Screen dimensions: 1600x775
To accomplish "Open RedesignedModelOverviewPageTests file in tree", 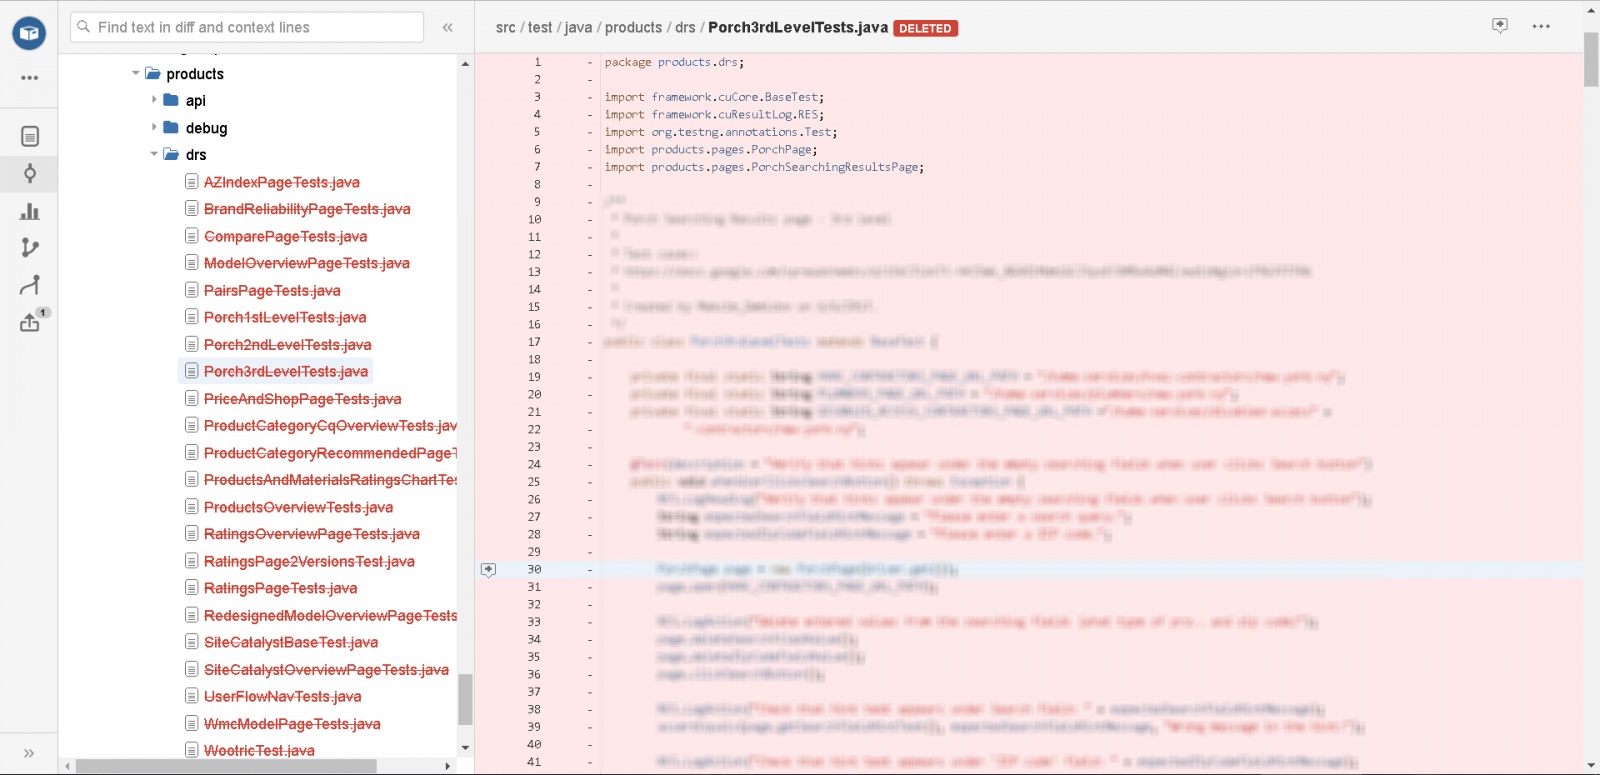I will [330, 615].
